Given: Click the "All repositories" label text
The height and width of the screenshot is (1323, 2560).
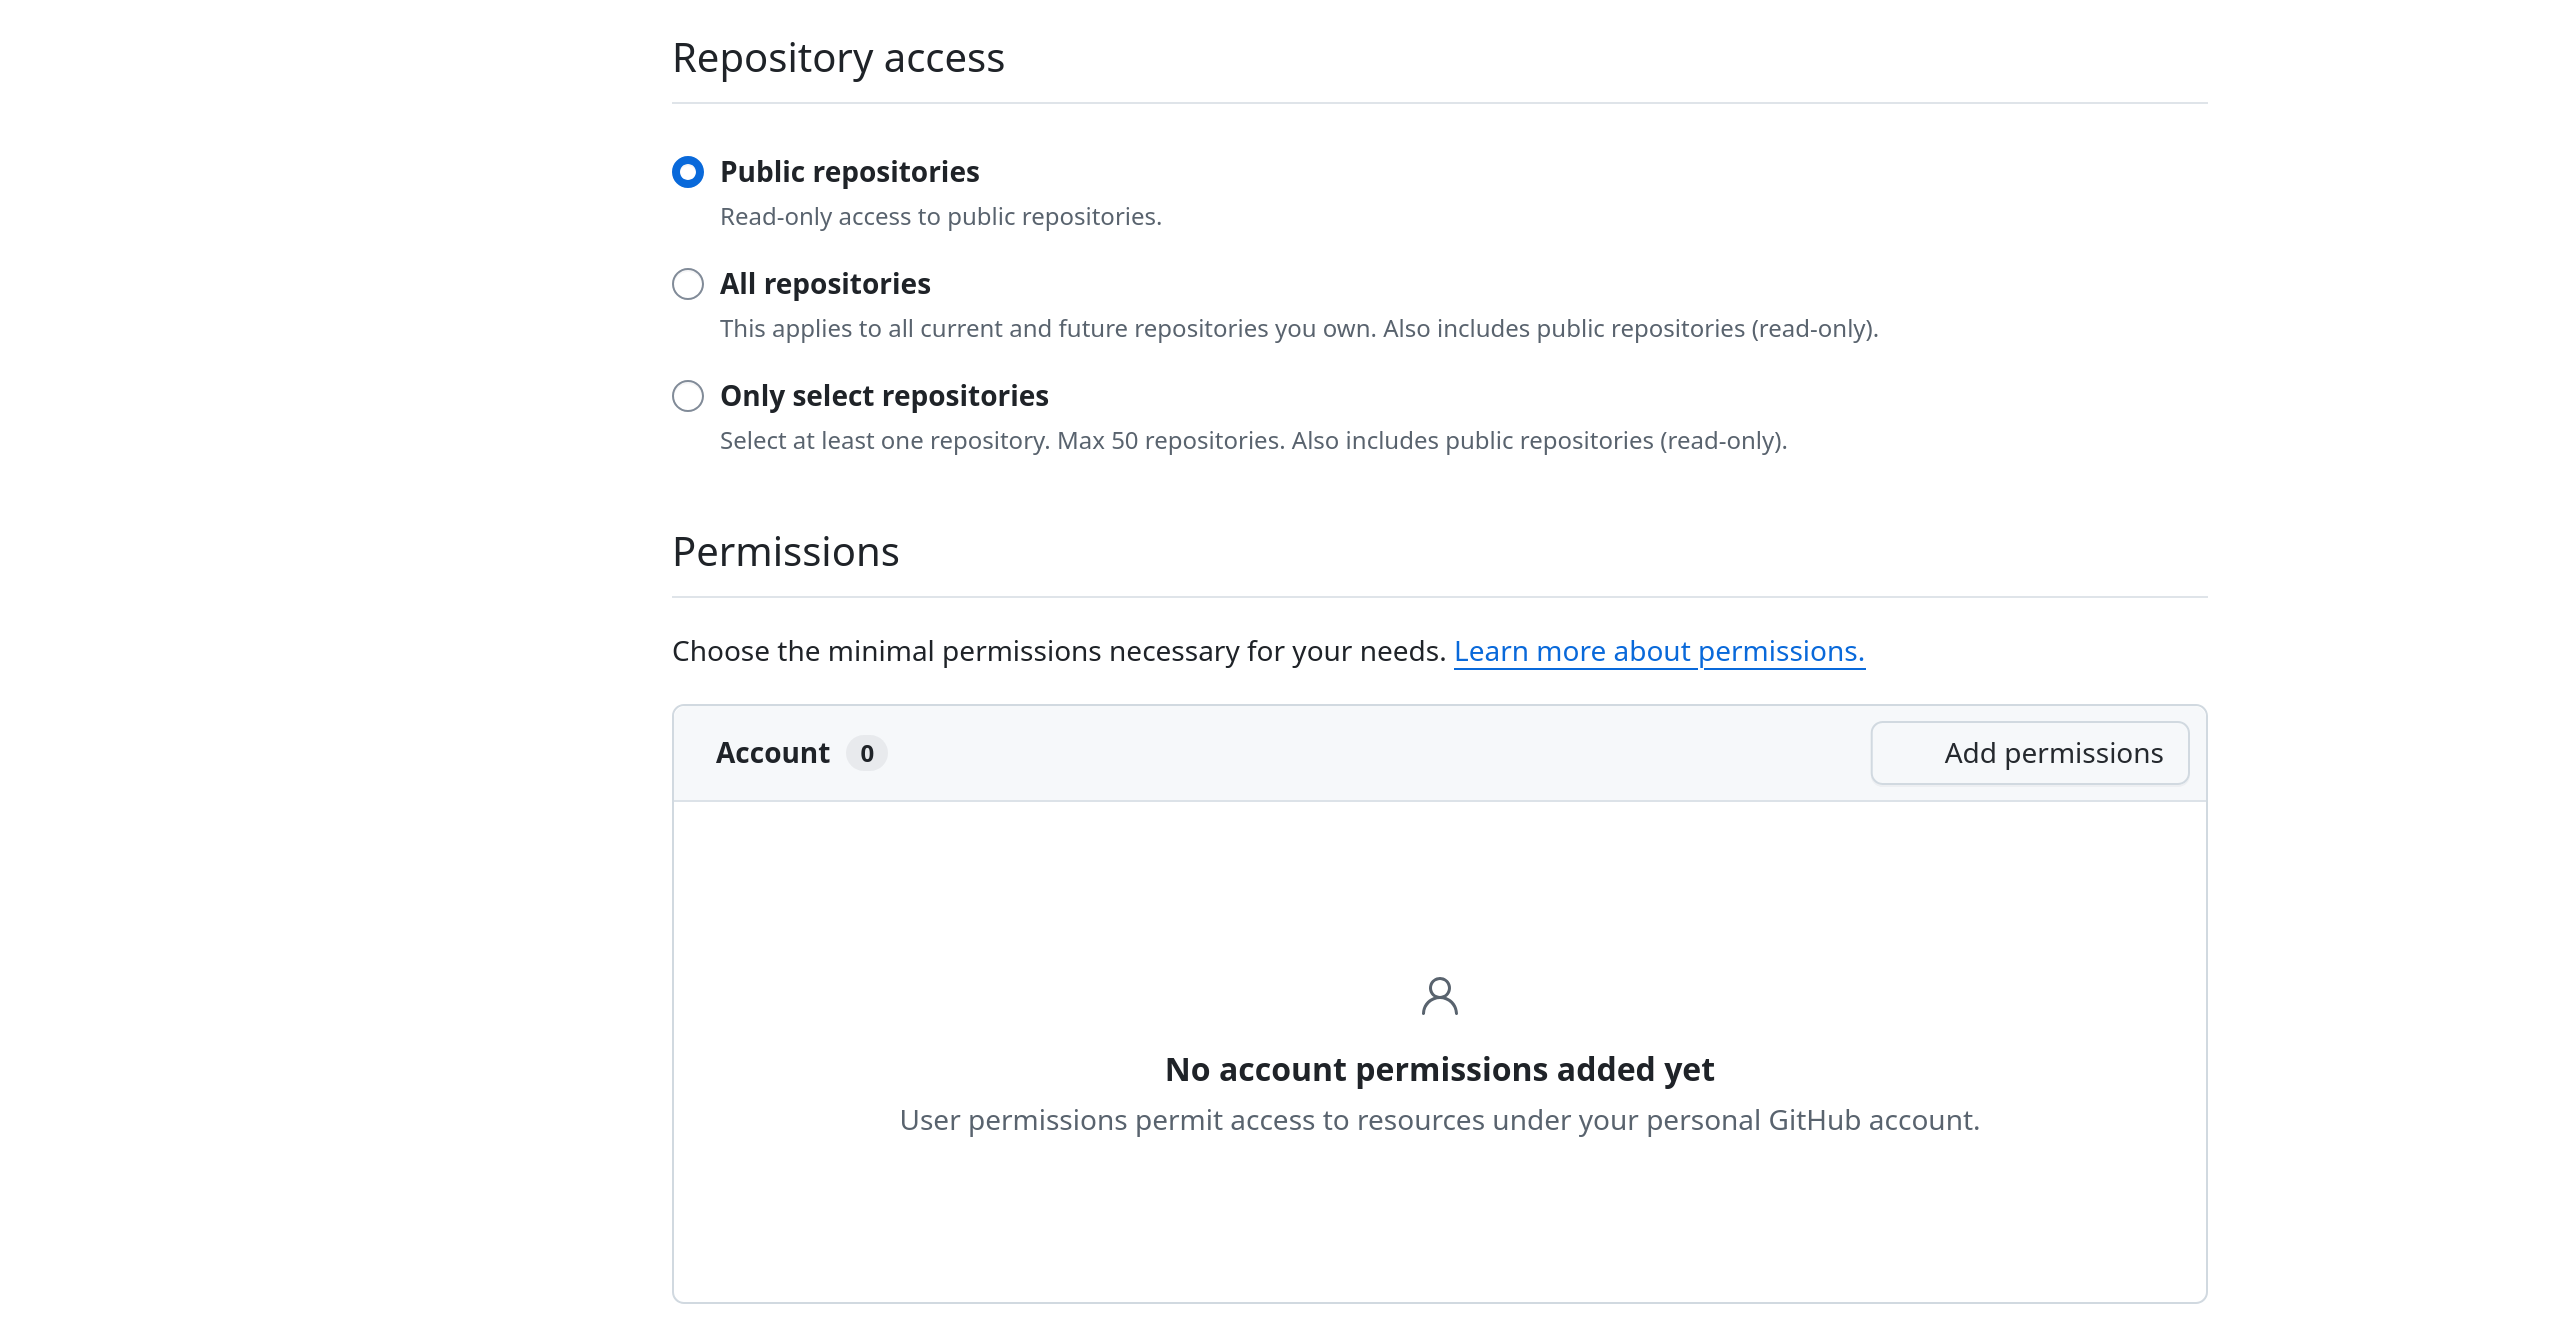Looking at the screenshot, I should (824, 284).
